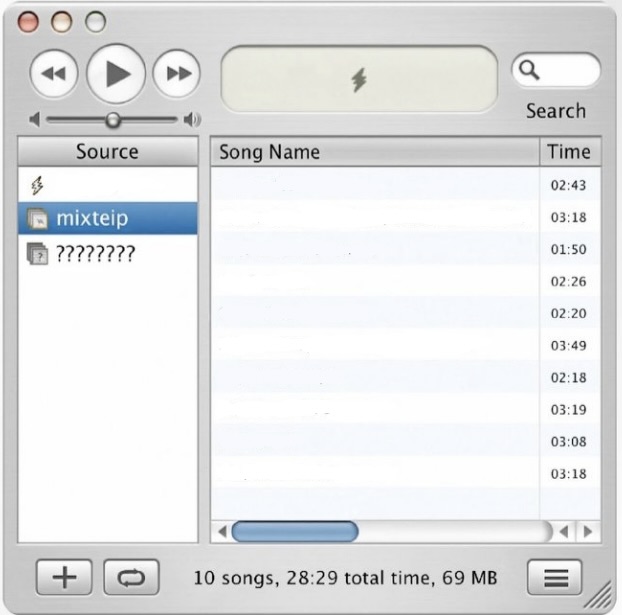Image resolution: width=622 pixels, height=615 pixels.
Task: Select the song with time 03:08
Action: (x=406, y=441)
